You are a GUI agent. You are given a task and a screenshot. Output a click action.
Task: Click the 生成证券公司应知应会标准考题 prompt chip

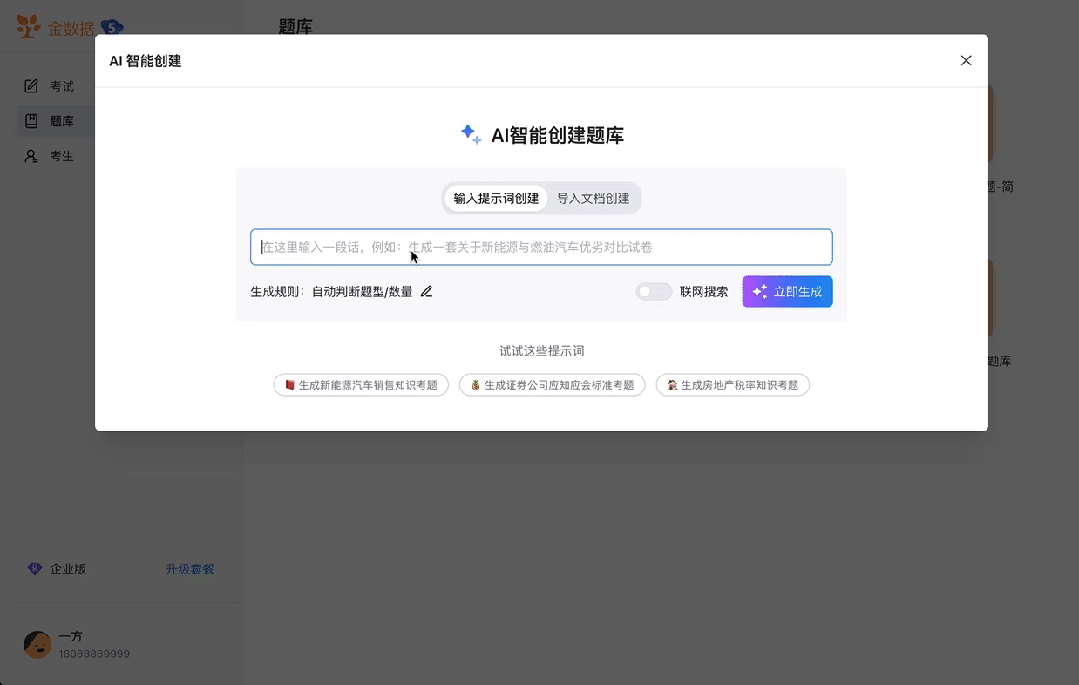tap(552, 384)
